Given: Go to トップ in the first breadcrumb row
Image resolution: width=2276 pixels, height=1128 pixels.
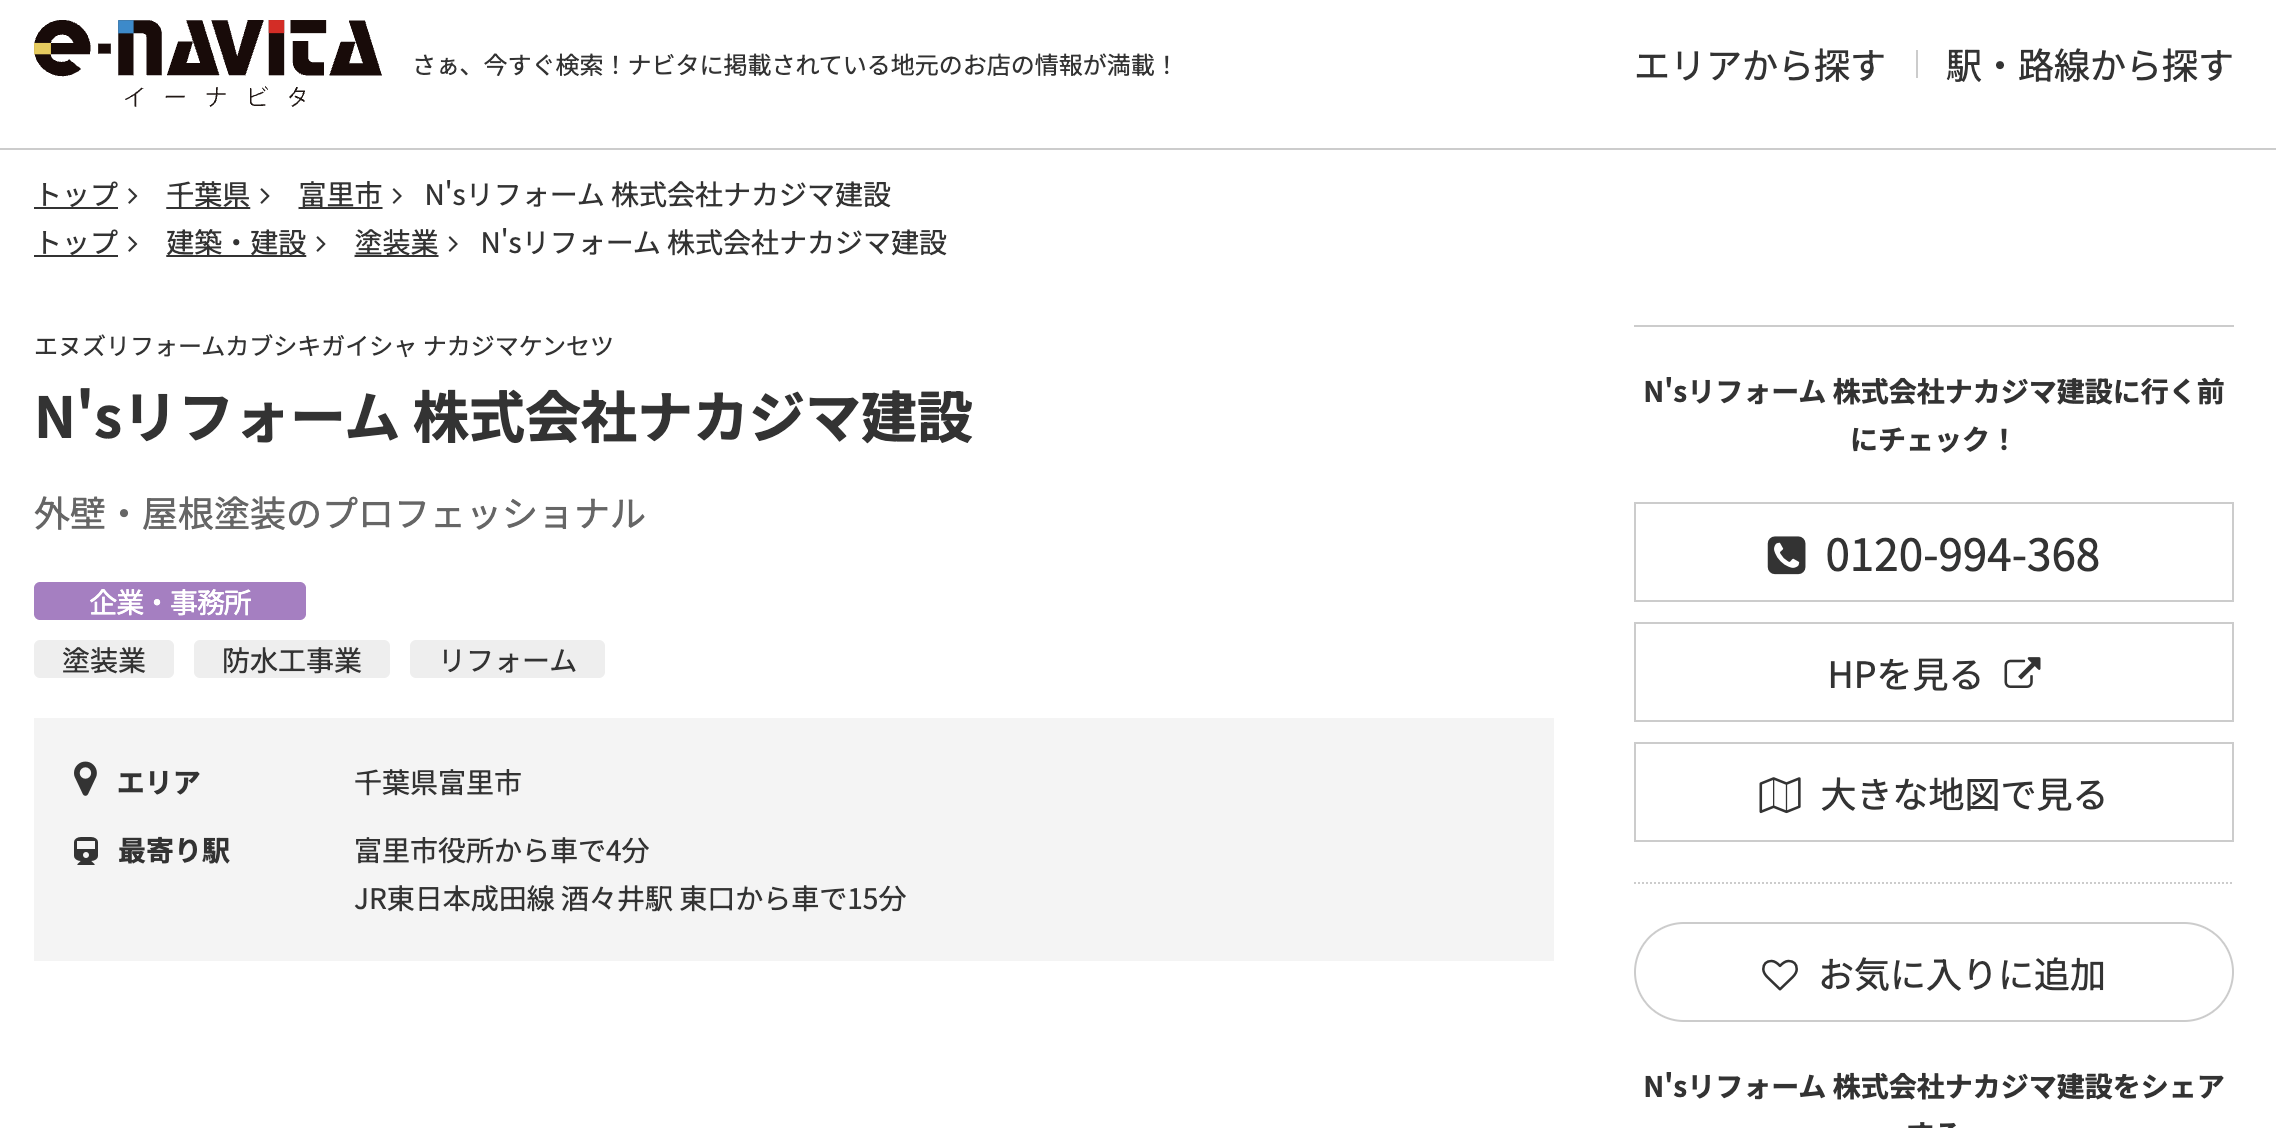Looking at the screenshot, I should point(76,194).
